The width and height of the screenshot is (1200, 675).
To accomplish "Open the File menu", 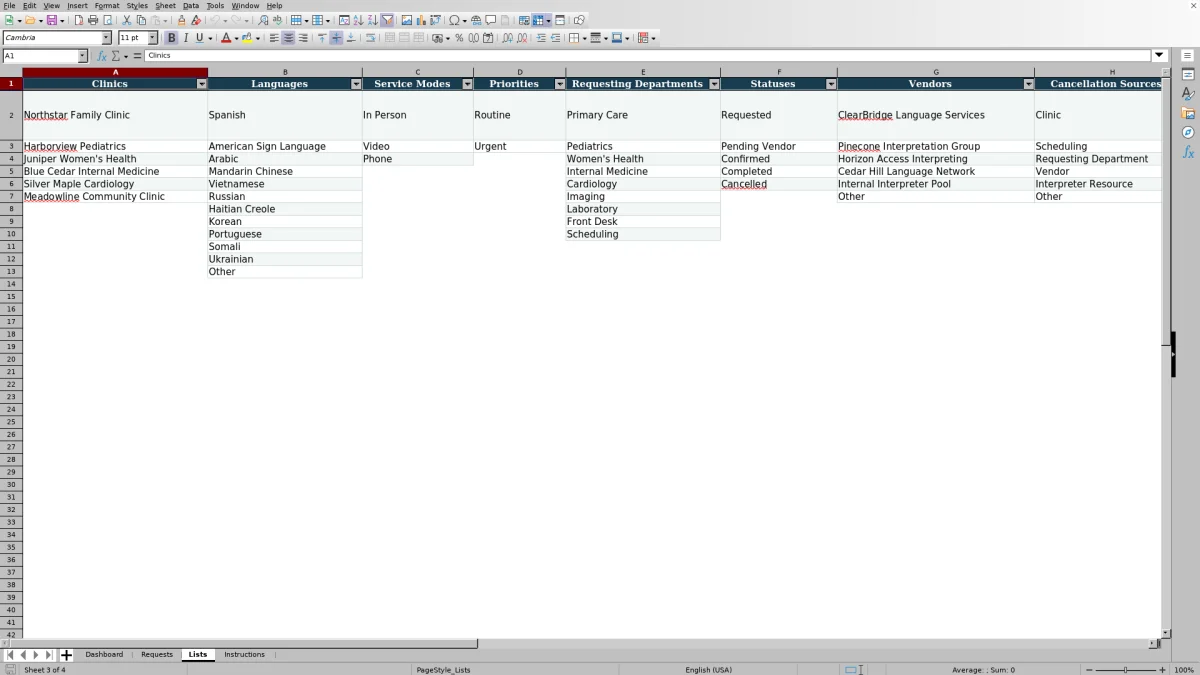I will pyautogui.click(x=9, y=6).
